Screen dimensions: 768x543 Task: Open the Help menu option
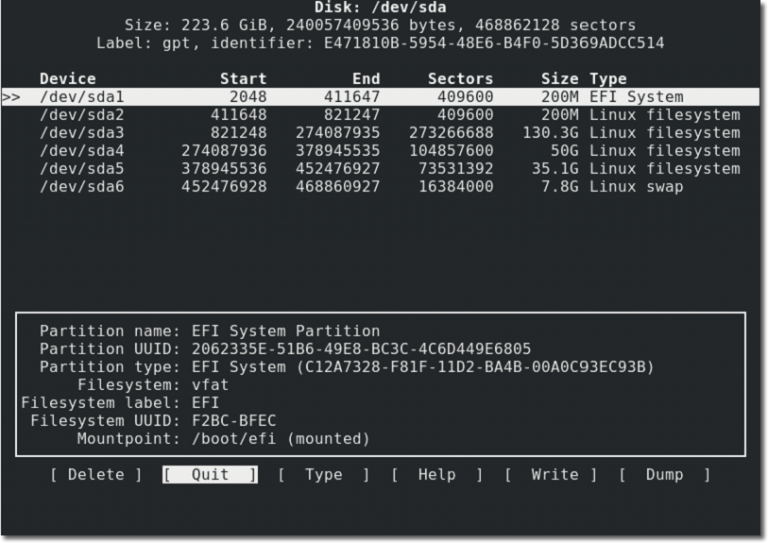(x=436, y=474)
